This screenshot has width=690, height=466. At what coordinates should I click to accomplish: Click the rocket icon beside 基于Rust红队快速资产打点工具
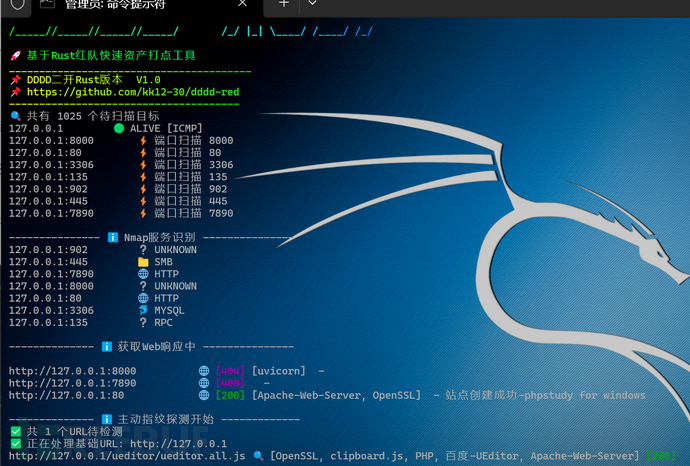click(x=16, y=55)
